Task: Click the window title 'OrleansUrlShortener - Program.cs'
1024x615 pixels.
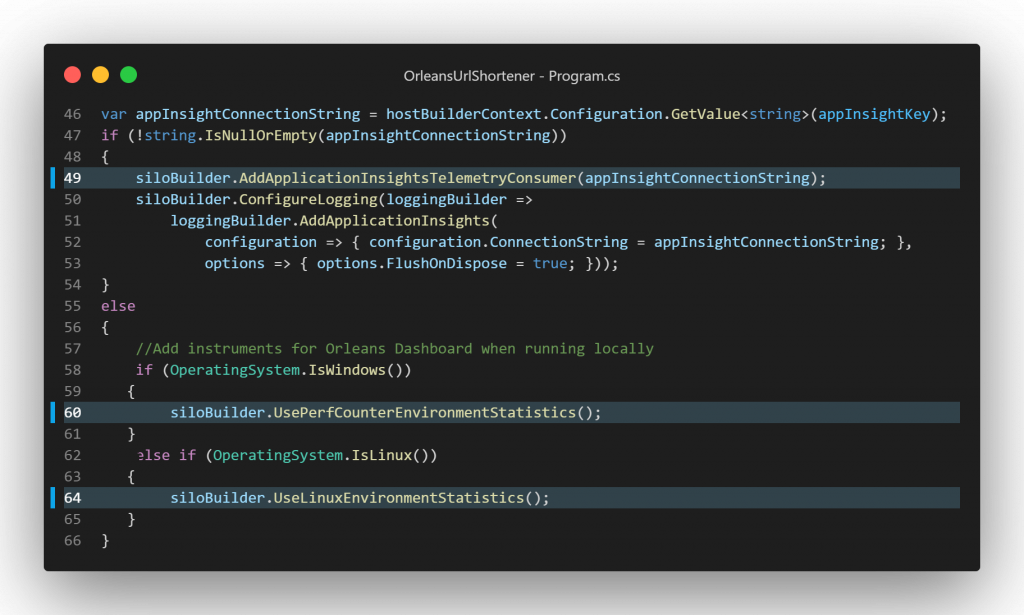Action: point(511,76)
